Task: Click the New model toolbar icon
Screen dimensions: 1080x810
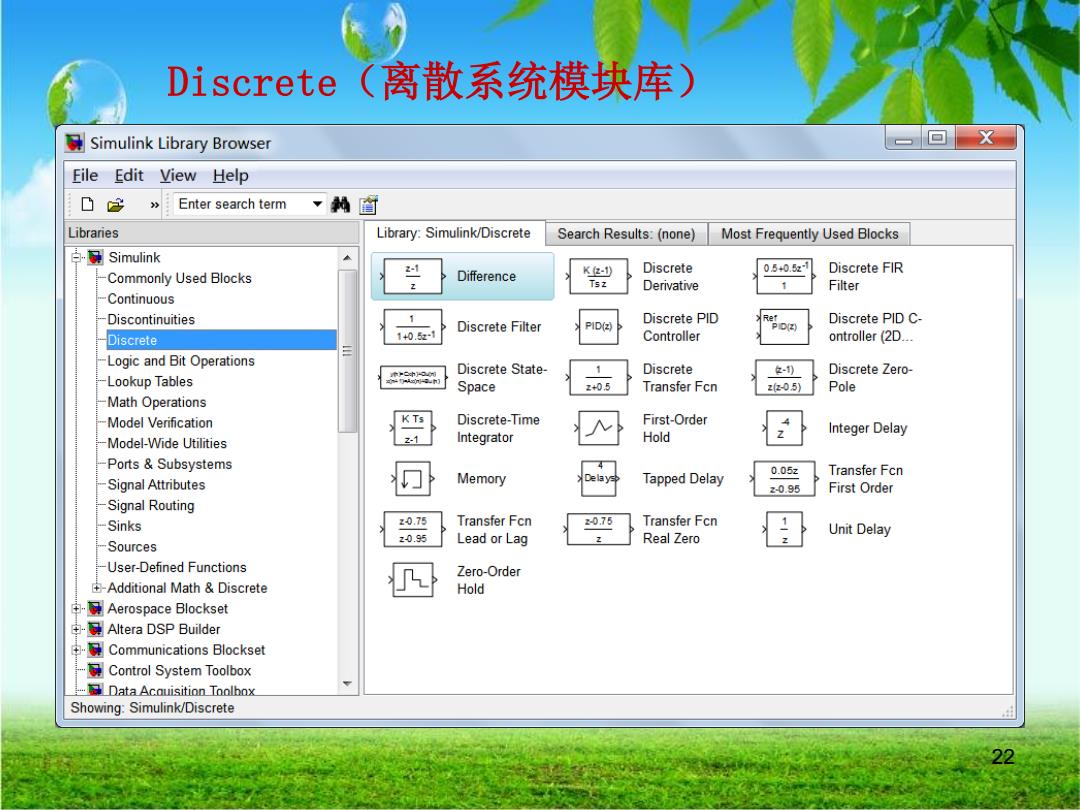Action: pos(87,204)
